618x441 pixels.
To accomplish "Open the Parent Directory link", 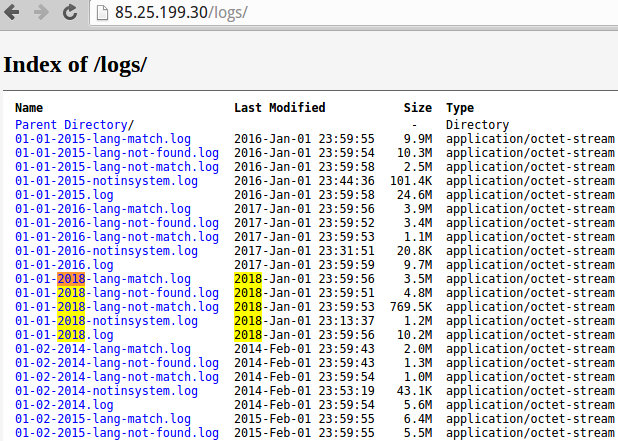I will pos(71,125).
